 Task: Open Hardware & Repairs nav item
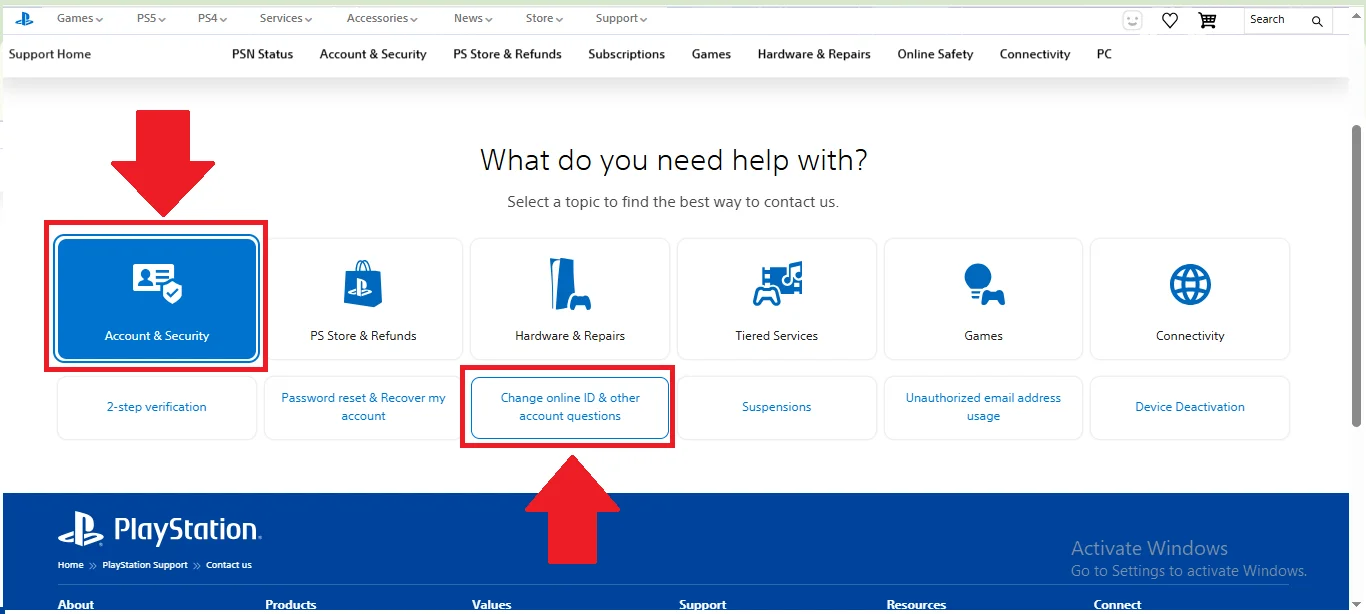coord(814,54)
